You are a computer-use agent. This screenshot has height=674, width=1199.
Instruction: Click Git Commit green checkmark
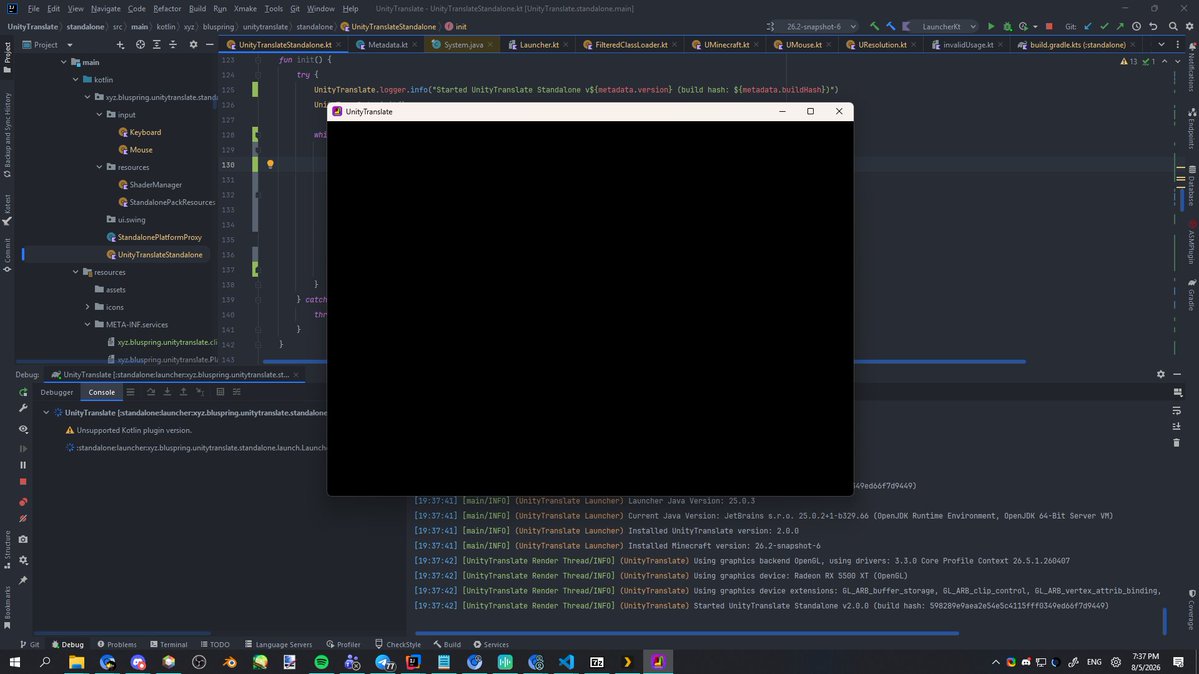pyautogui.click(x=1104, y=26)
